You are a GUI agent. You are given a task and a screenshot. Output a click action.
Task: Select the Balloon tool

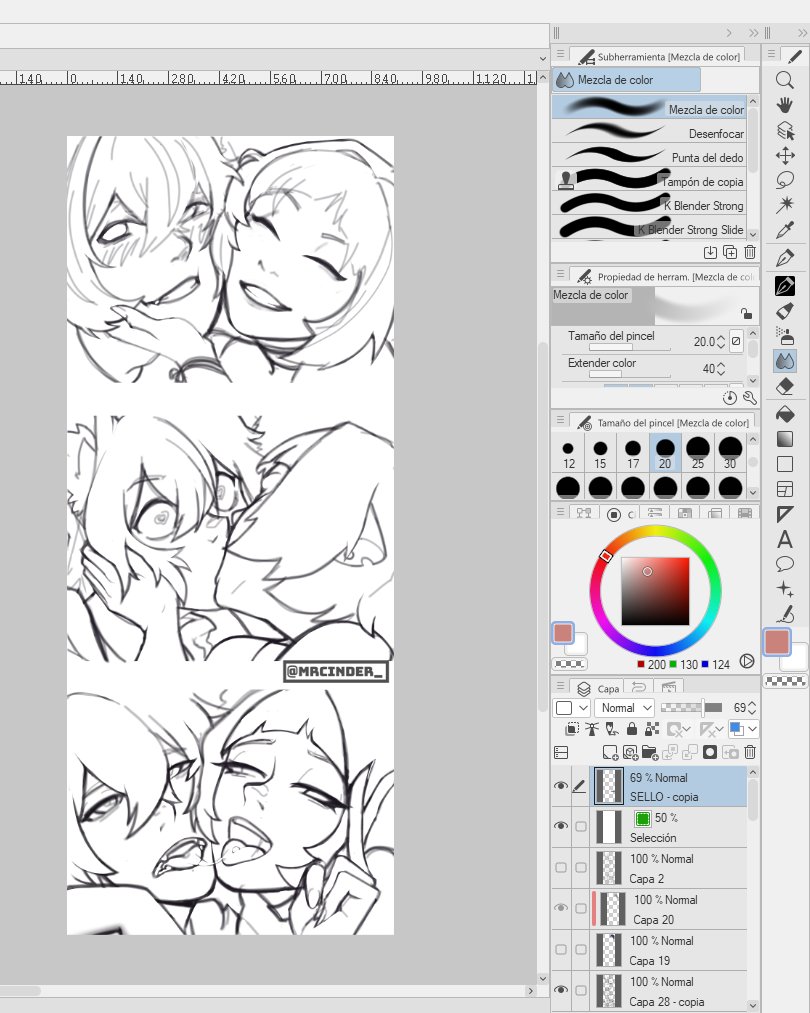(x=785, y=564)
